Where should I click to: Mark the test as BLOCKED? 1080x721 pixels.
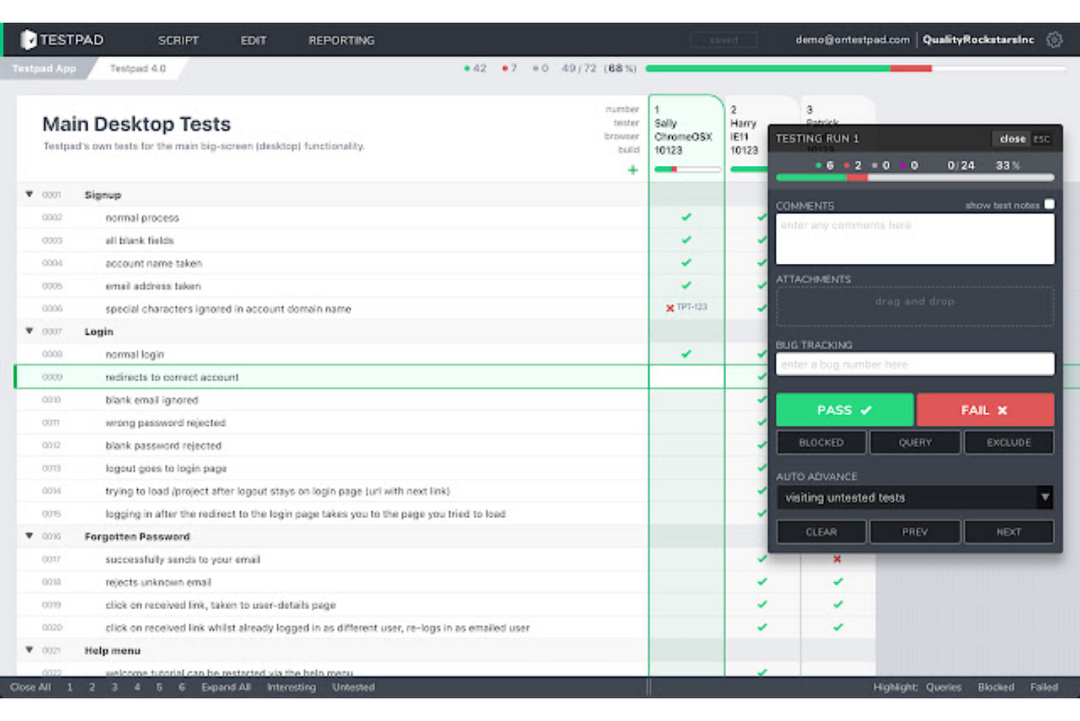821,442
